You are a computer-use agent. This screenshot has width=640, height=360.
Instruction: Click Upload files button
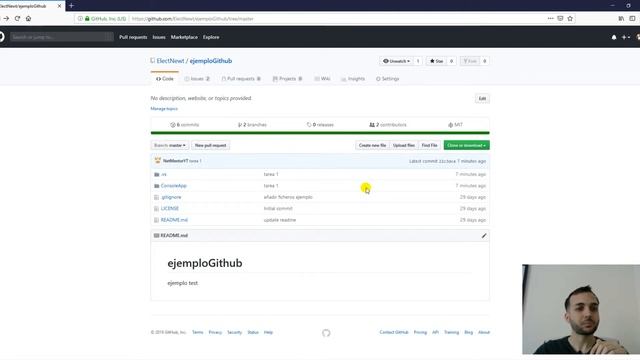[x=404, y=145]
